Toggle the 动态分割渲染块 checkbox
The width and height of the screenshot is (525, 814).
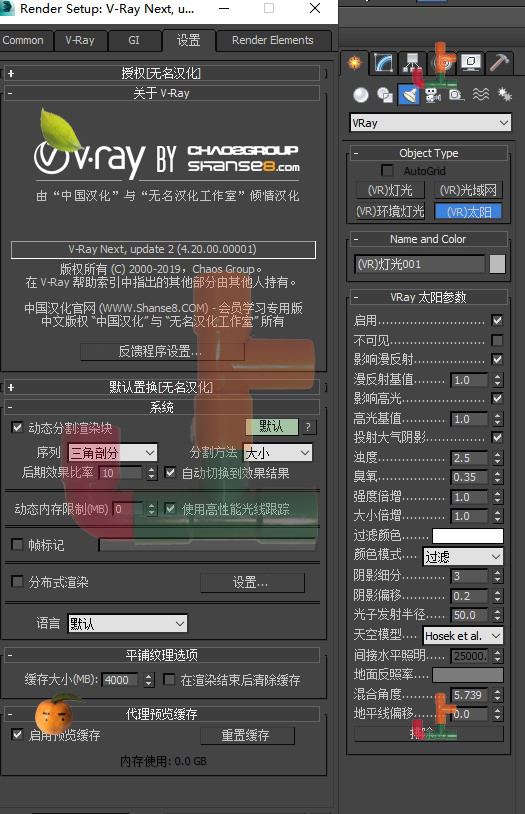pos(17,427)
